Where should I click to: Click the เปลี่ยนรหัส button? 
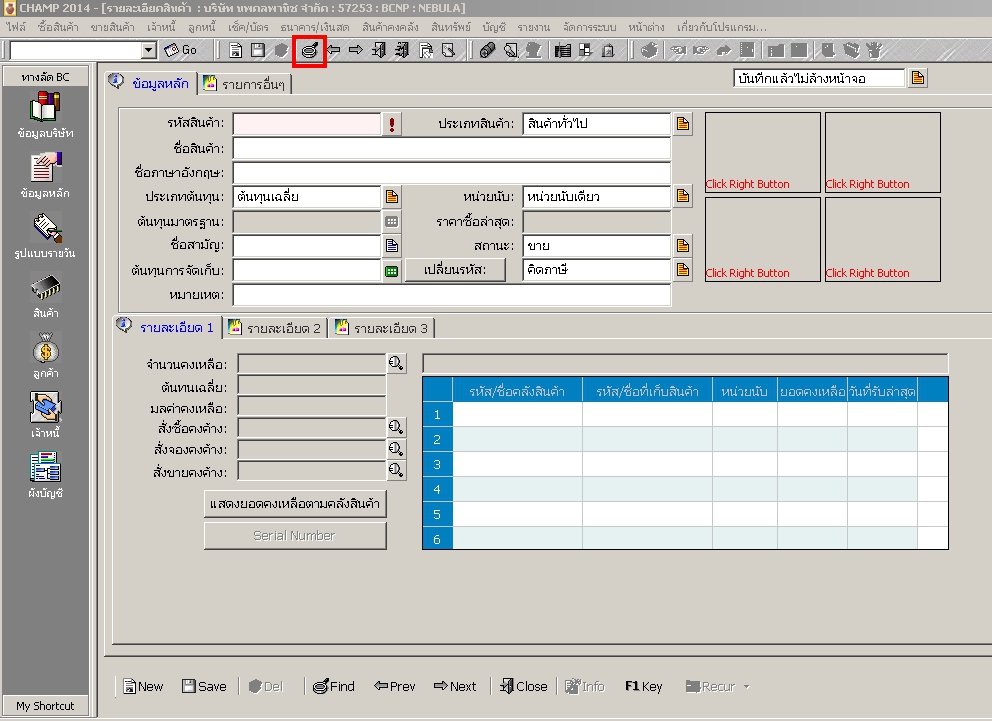(x=455, y=270)
